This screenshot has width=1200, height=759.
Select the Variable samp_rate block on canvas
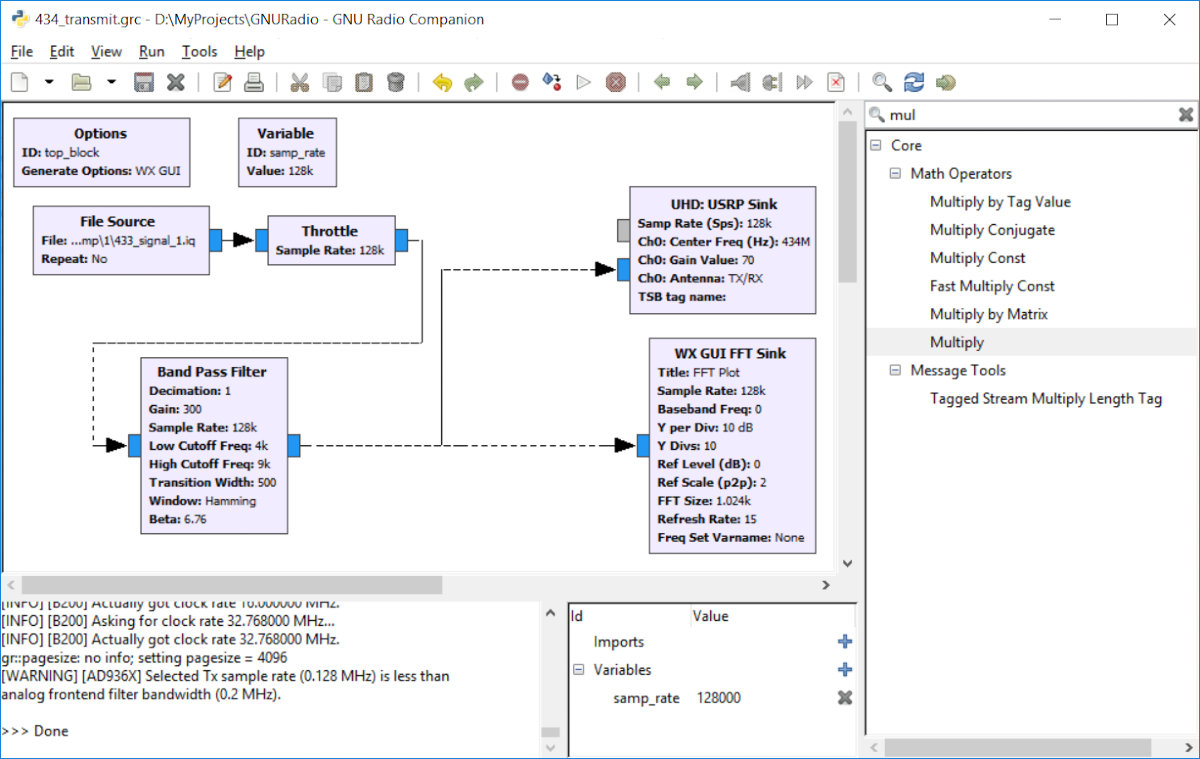pos(286,152)
